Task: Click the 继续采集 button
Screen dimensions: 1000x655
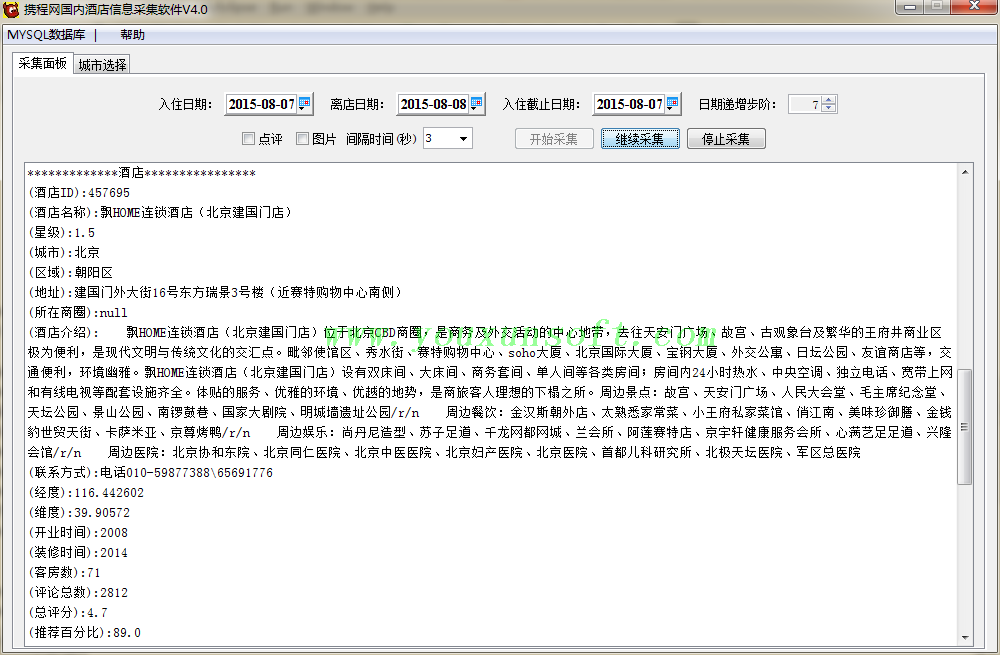Action: (x=640, y=139)
